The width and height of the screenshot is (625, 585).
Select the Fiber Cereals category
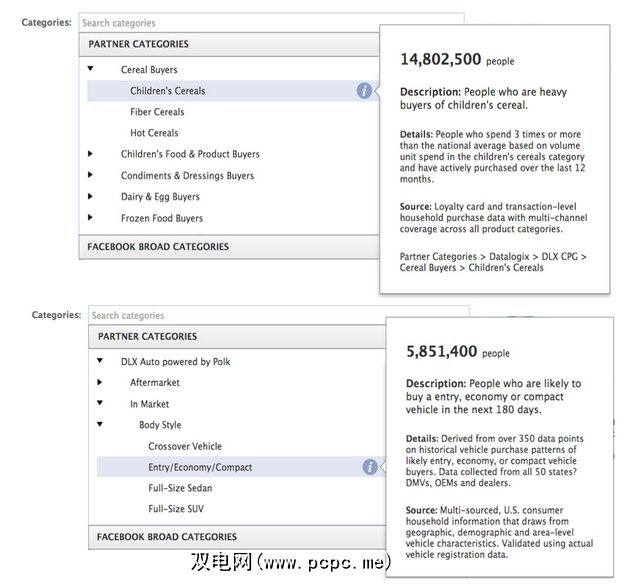click(x=157, y=112)
